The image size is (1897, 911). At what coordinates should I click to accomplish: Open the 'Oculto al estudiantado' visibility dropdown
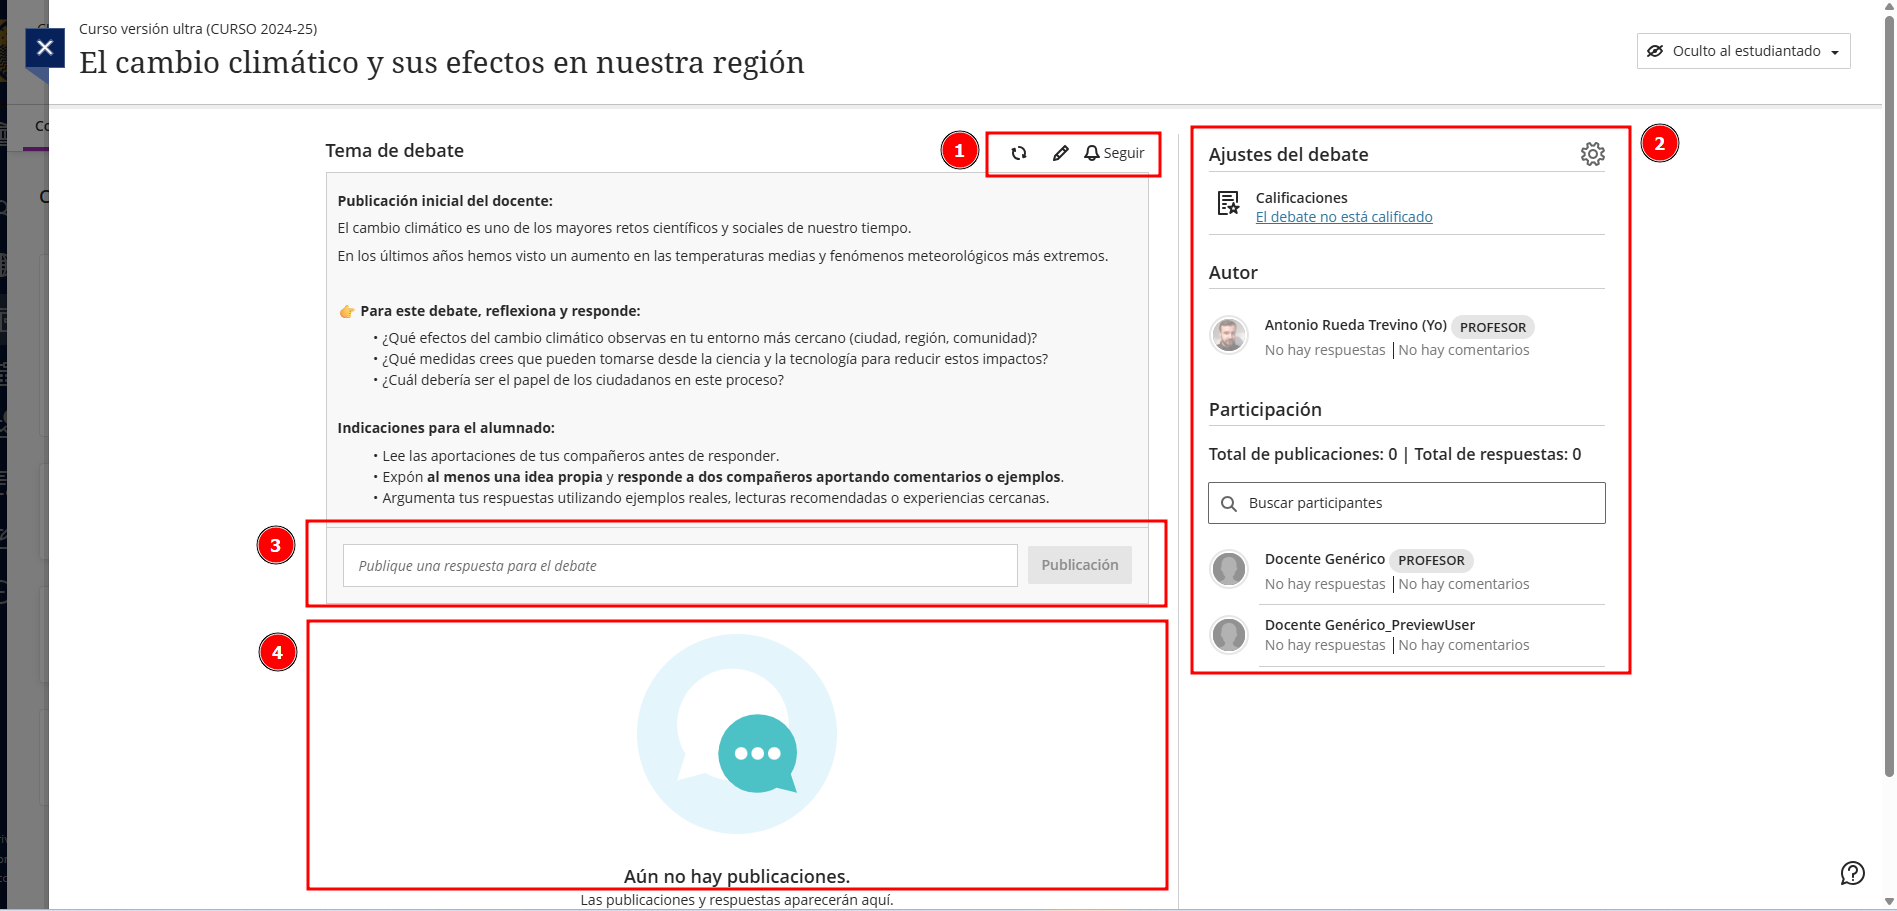point(1743,51)
